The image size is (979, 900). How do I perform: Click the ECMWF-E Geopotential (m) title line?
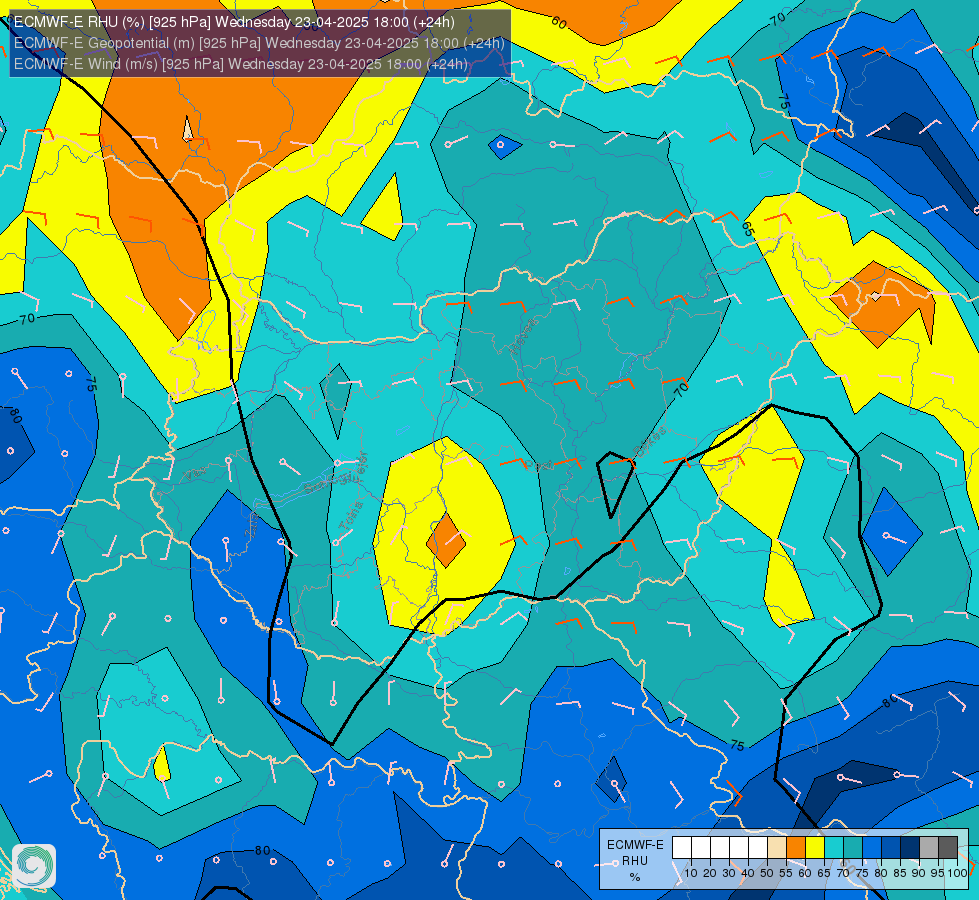(x=259, y=43)
